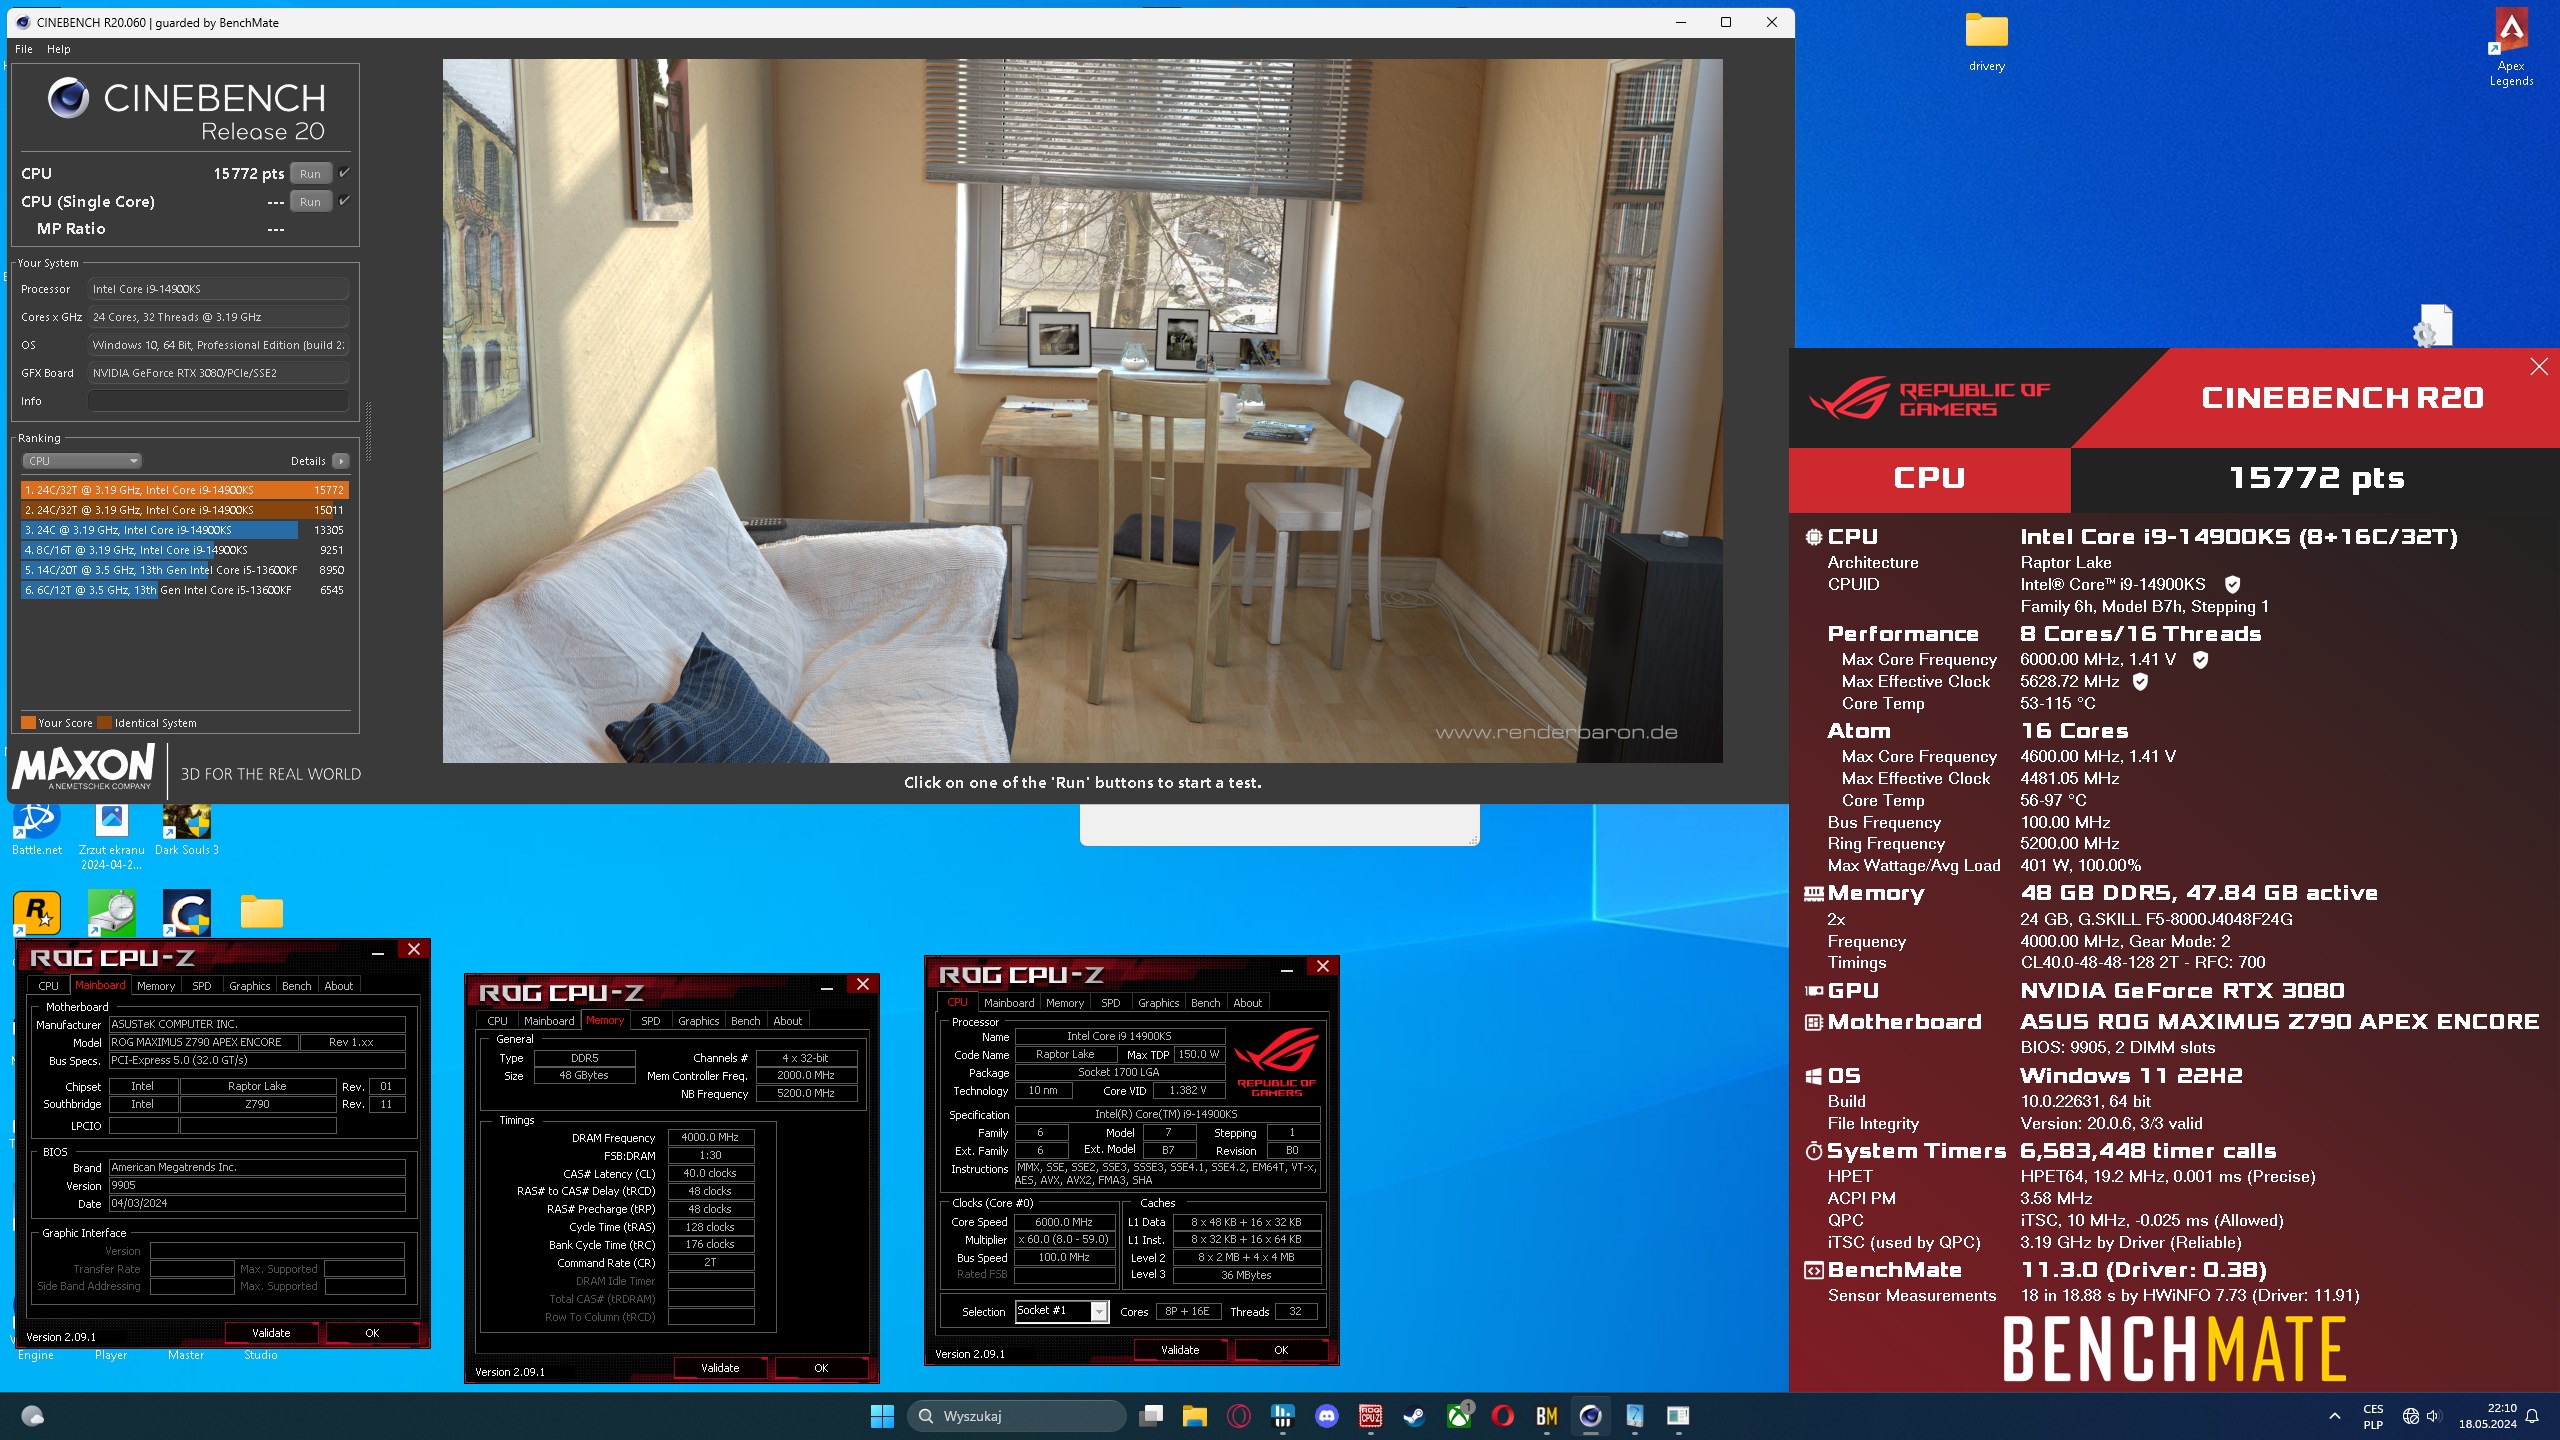
Task: Expand ranking Details arrow
Action: (x=341, y=461)
